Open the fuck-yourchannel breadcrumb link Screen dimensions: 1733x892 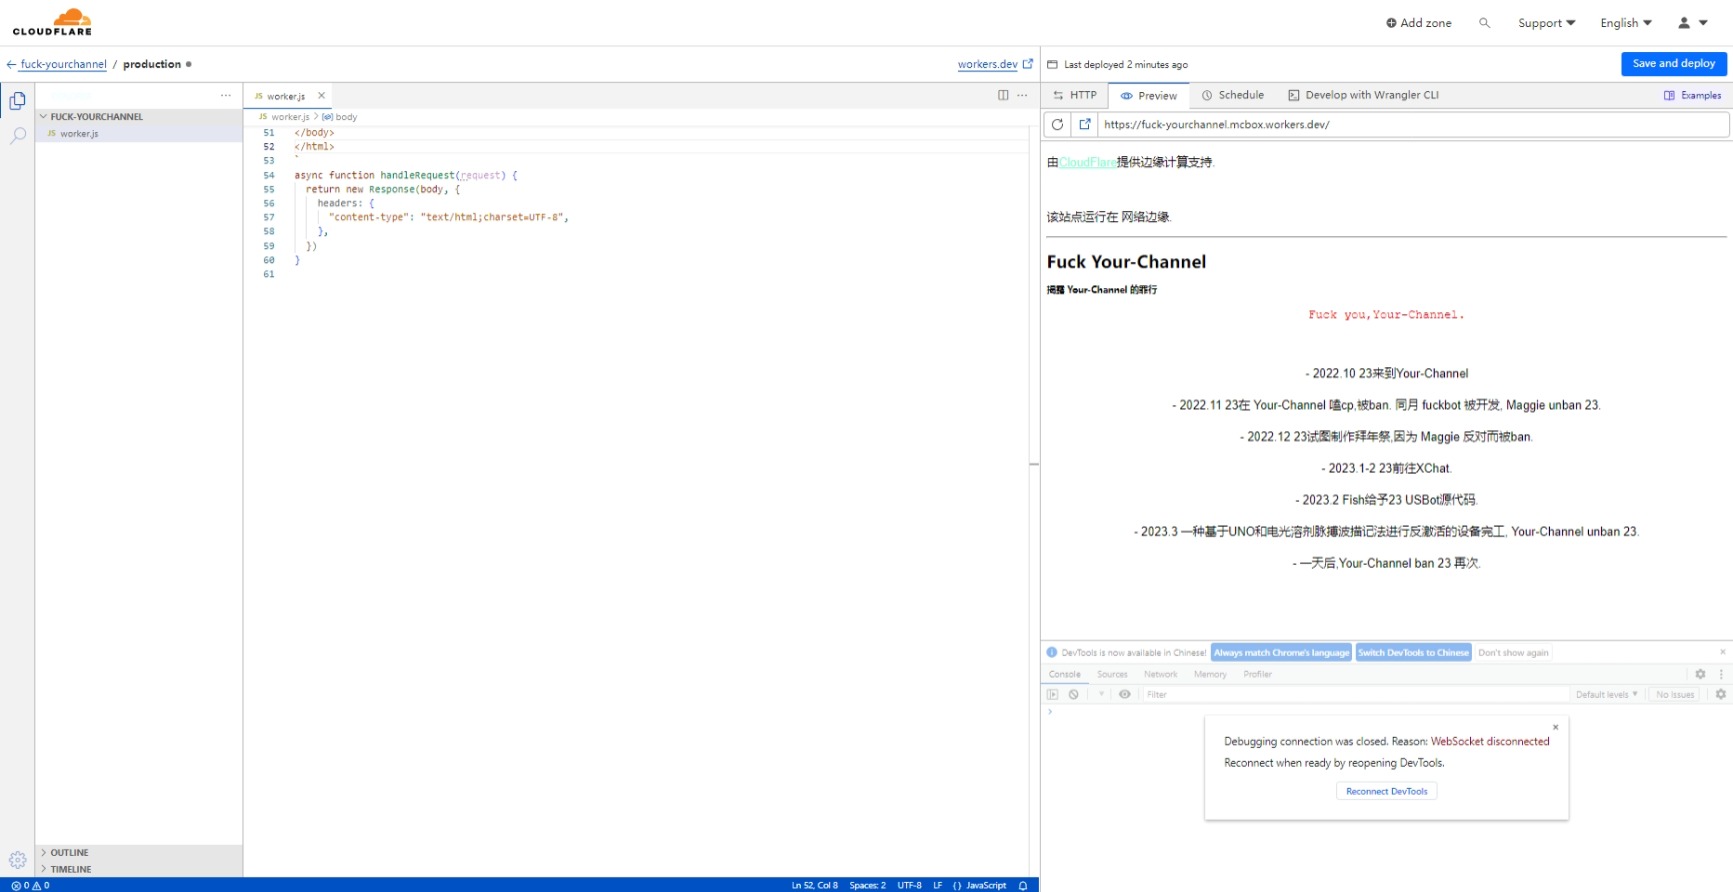[63, 64]
